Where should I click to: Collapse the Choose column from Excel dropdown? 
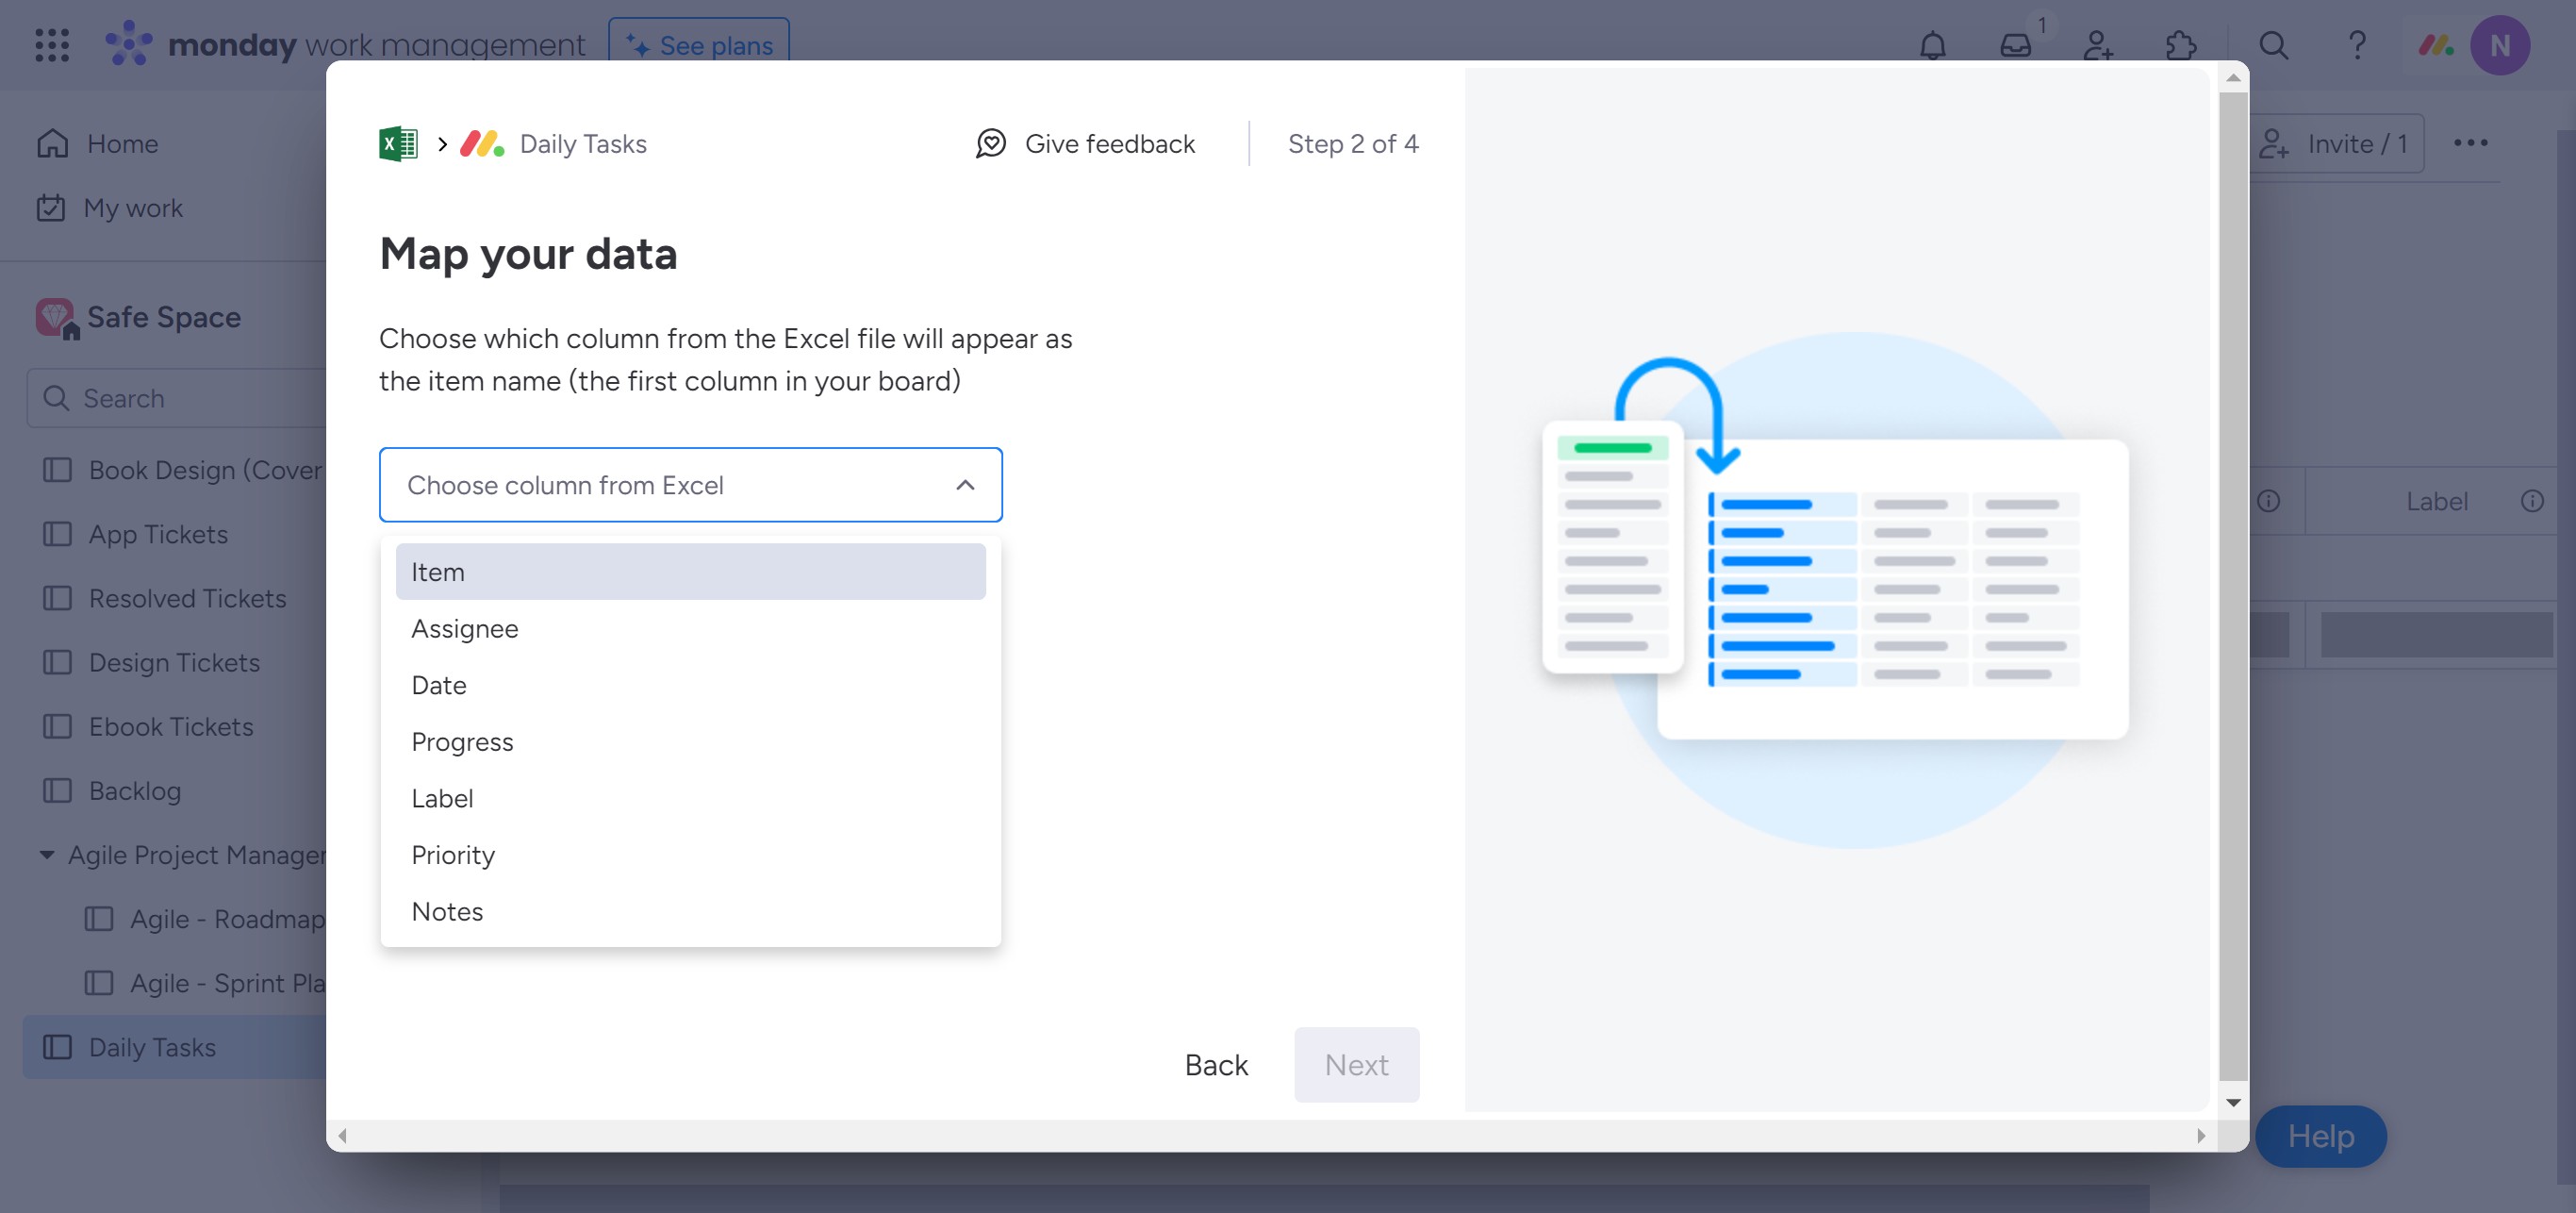pos(690,485)
